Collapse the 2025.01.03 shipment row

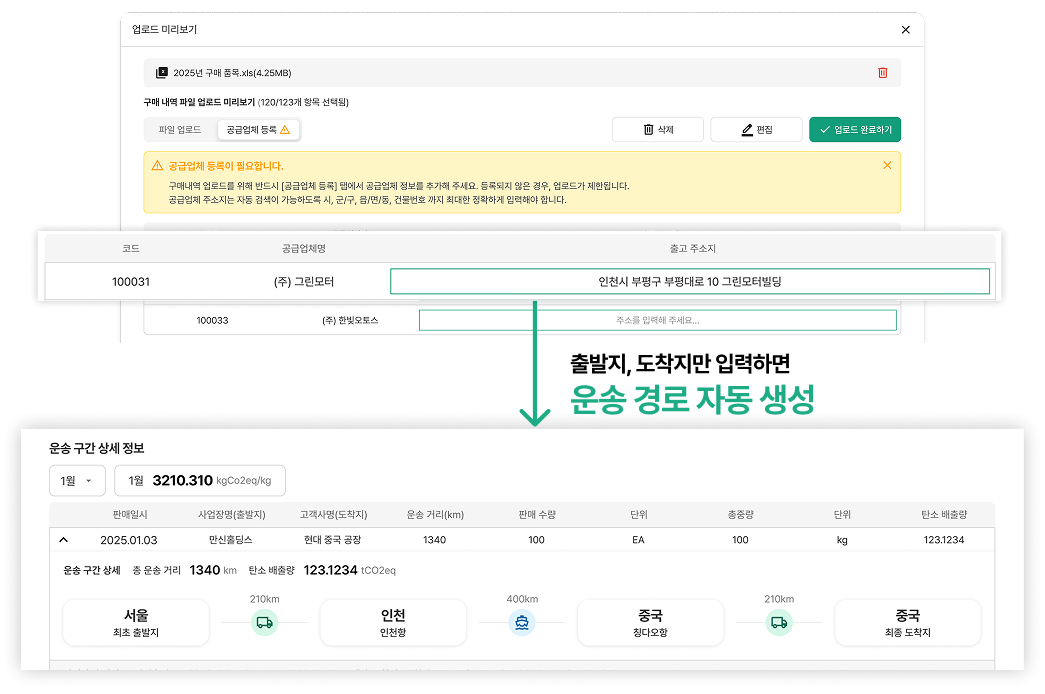[64, 540]
